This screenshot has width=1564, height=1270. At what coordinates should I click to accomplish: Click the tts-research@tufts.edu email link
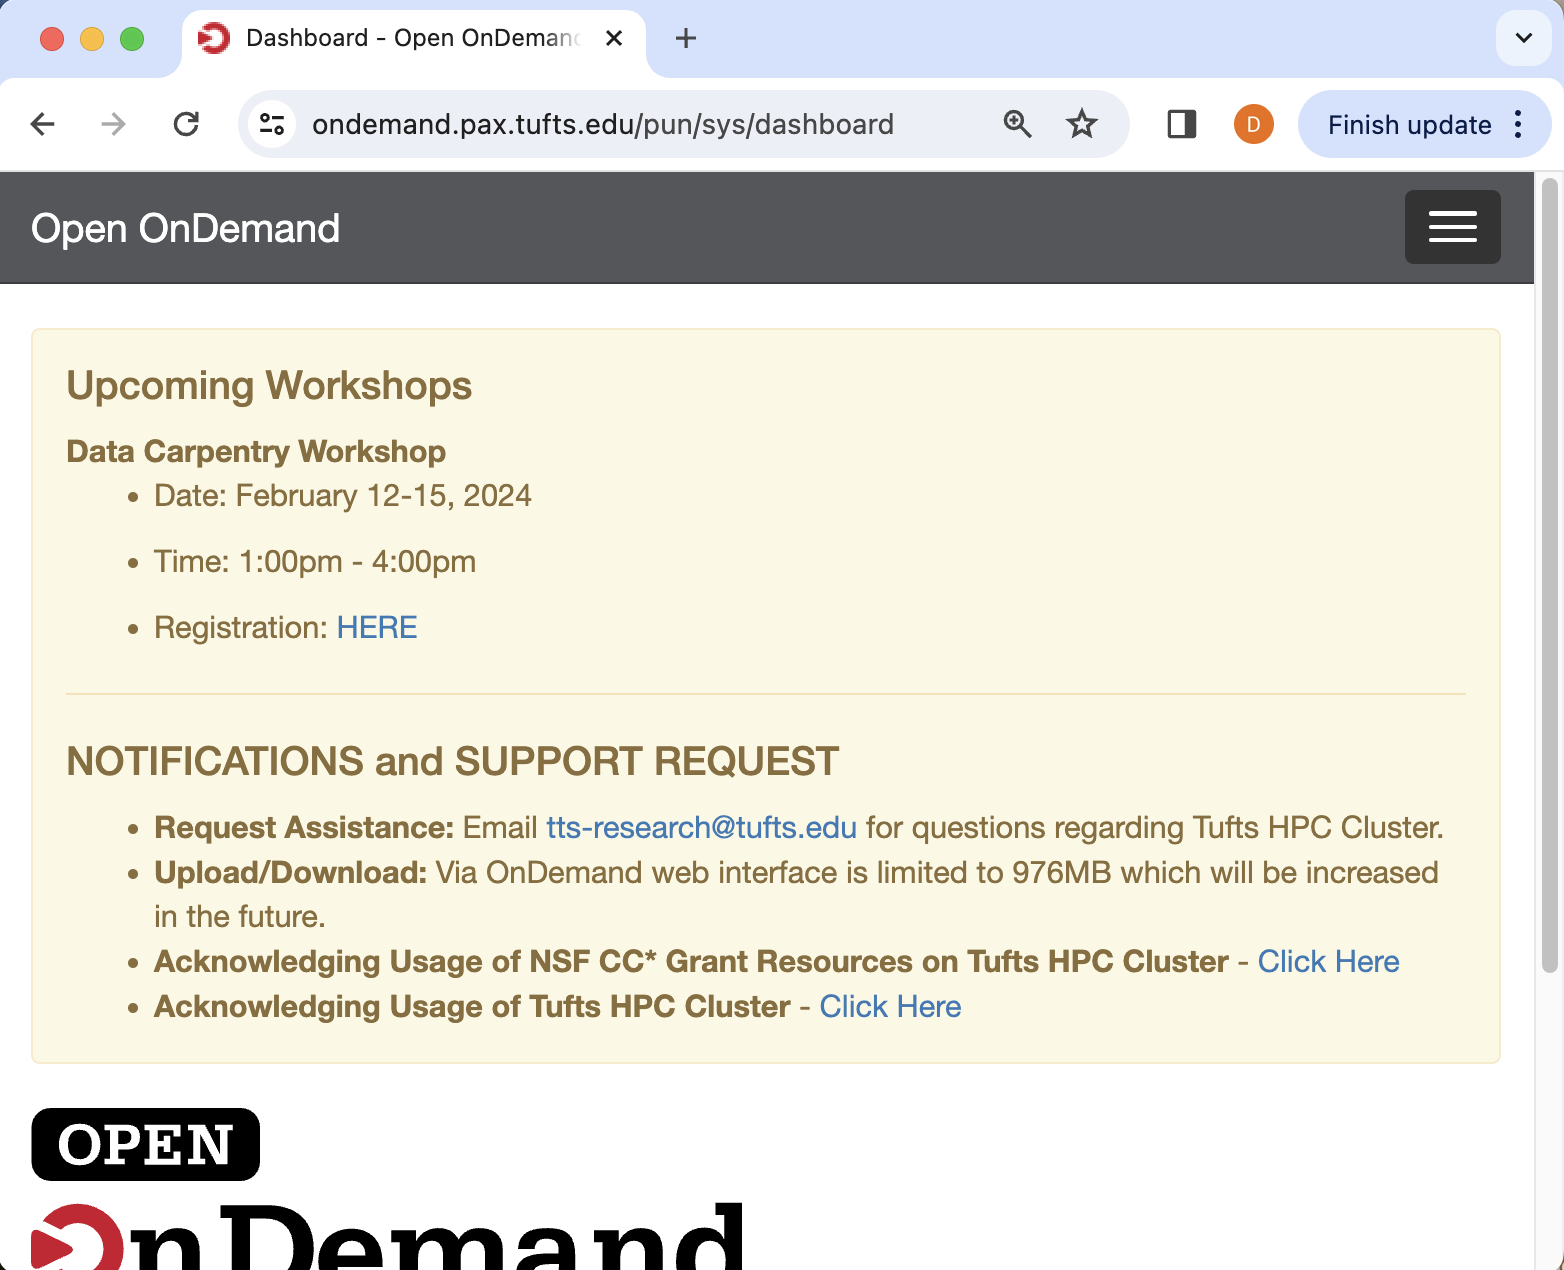click(701, 827)
